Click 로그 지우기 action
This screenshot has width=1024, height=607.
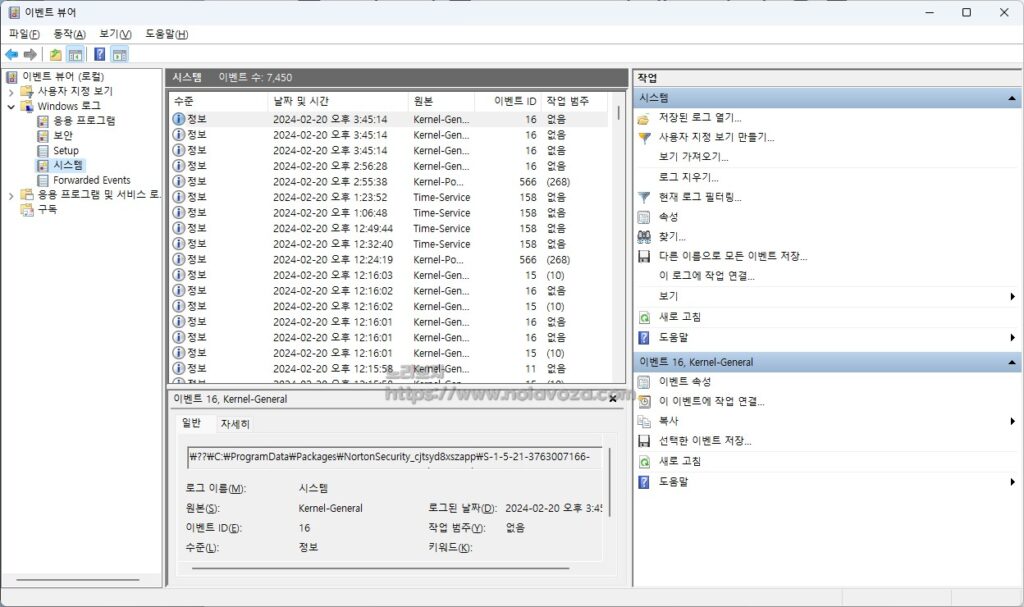pyautogui.click(x=688, y=177)
